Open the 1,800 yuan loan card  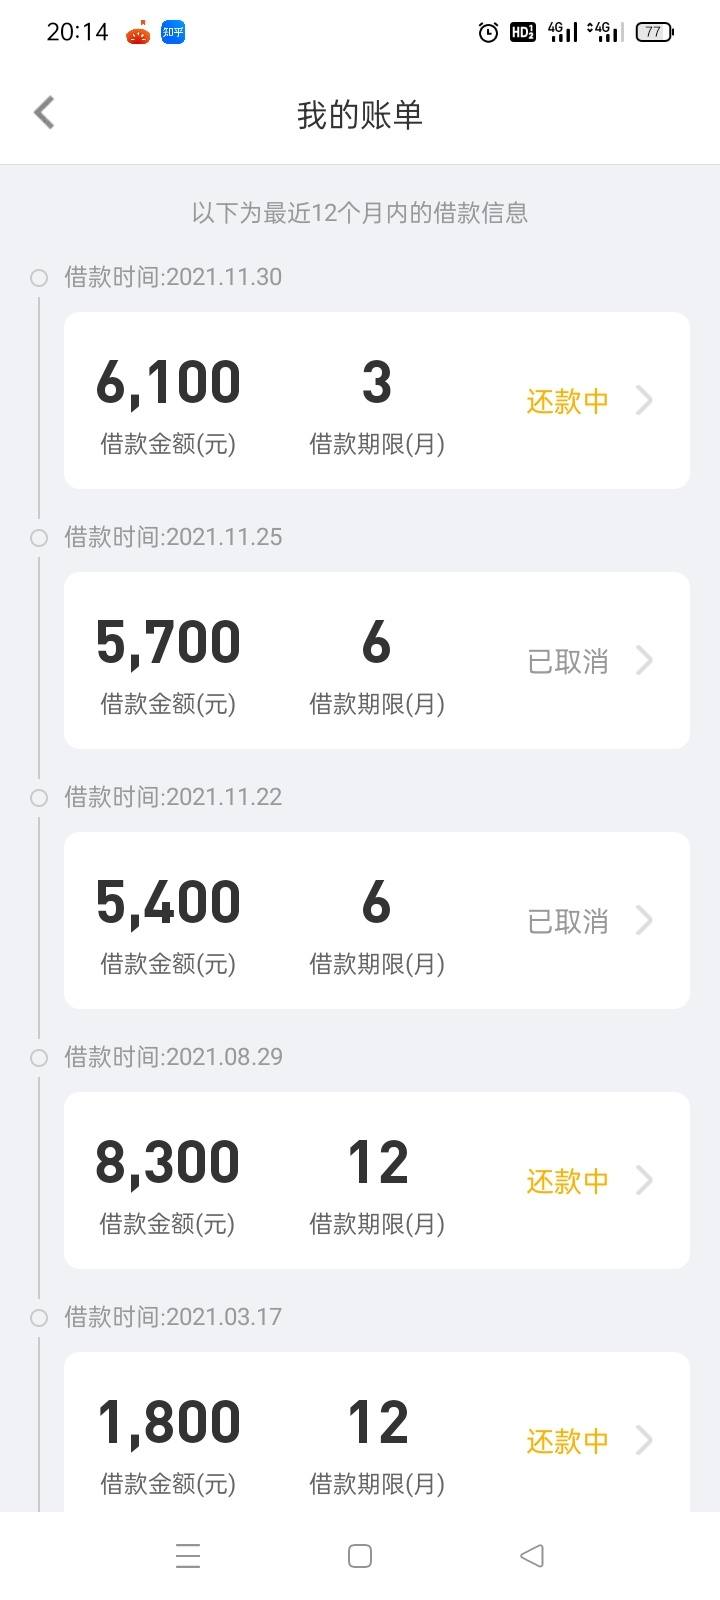point(377,1432)
